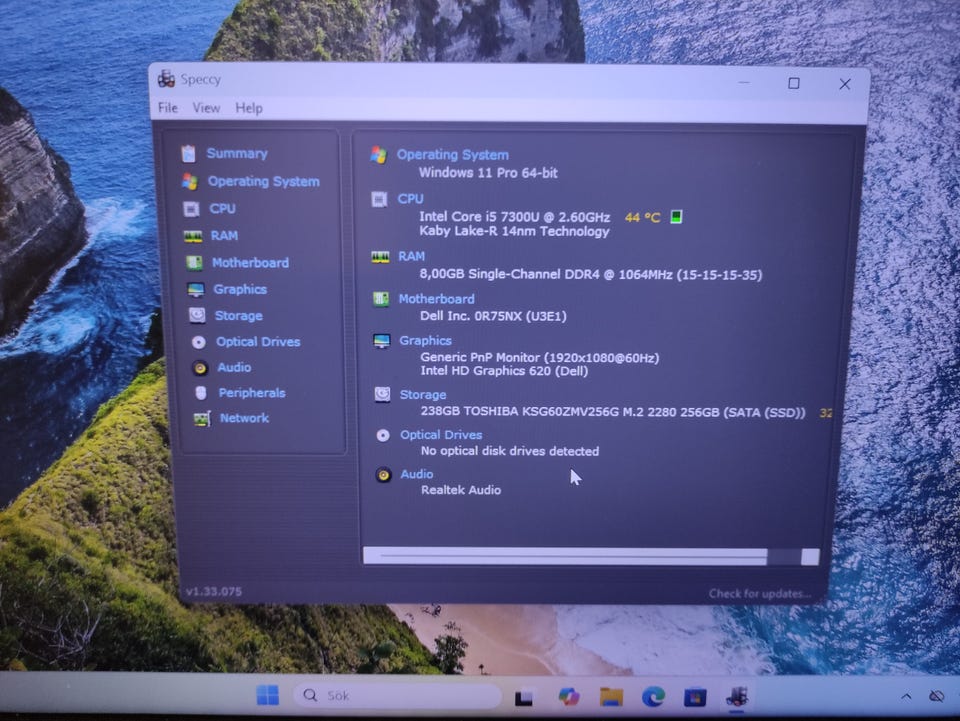The image size is (960, 721).
Task: Click the Check for updates link
Action: (x=759, y=593)
